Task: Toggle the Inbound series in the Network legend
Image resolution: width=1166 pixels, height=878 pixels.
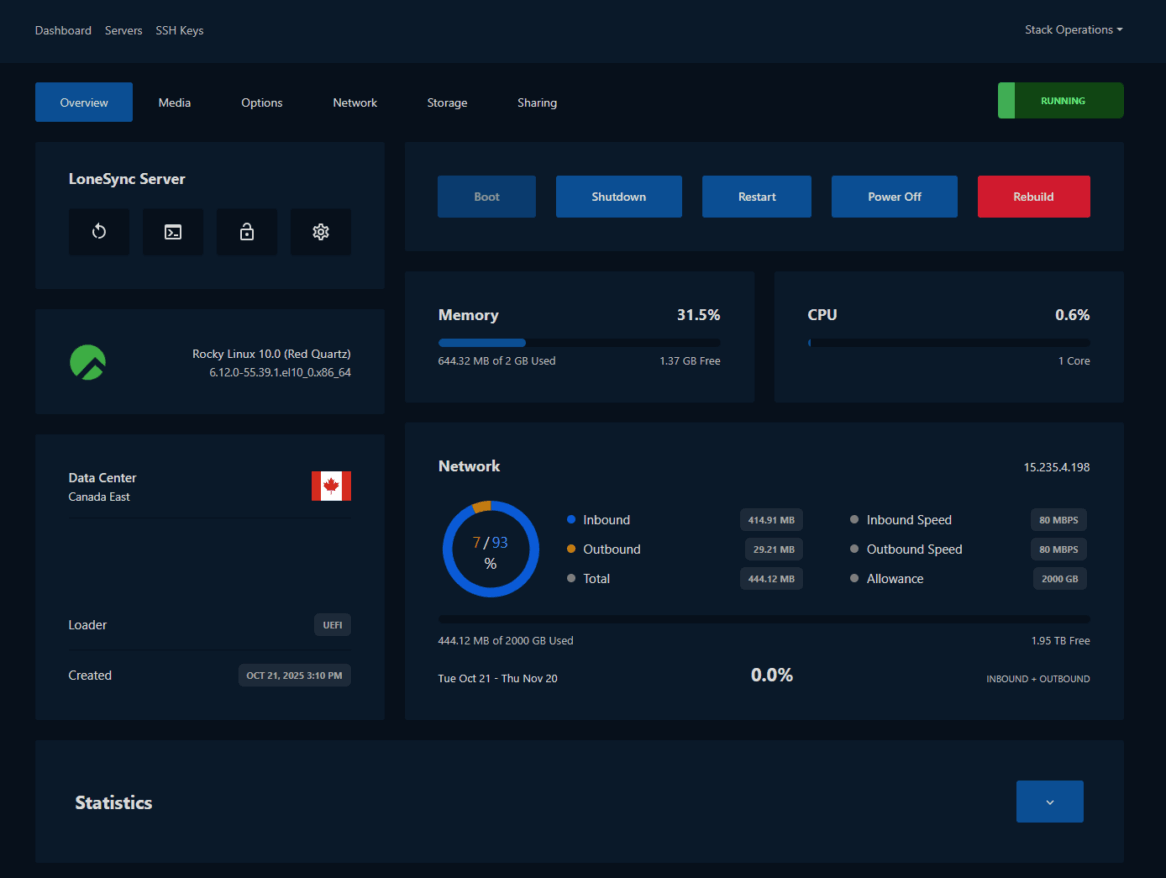Action: pyautogui.click(x=606, y=519)
